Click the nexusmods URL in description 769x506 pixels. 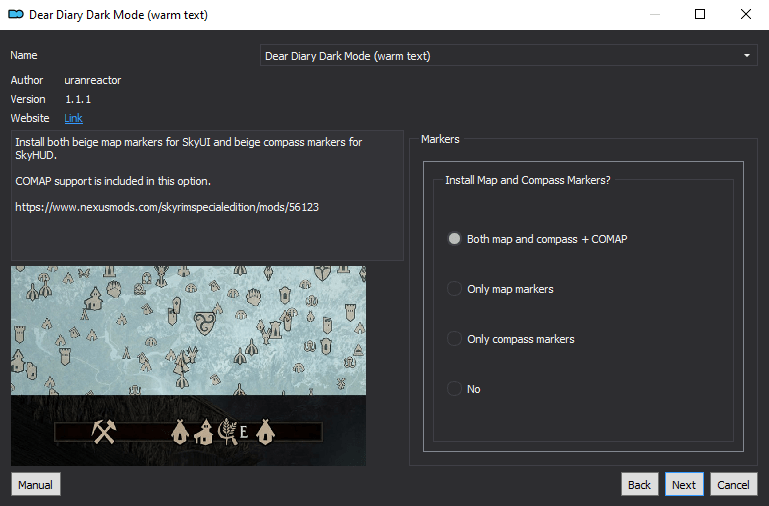coord(167,207)
